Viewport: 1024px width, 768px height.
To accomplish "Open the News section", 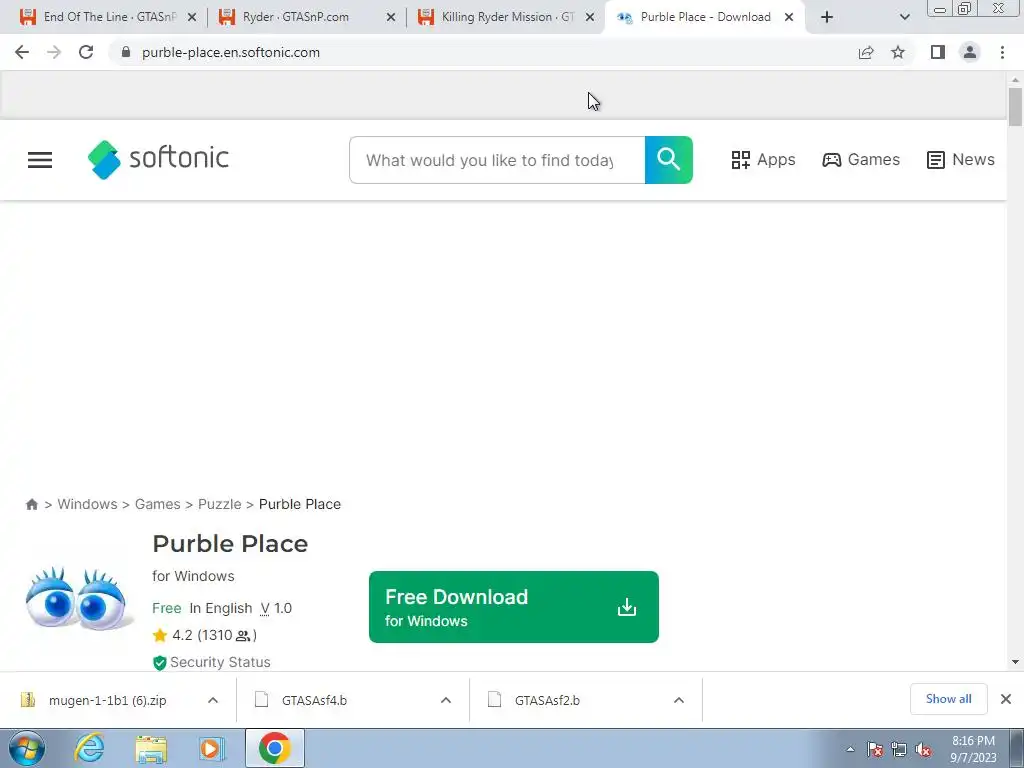I will (961, 160).
